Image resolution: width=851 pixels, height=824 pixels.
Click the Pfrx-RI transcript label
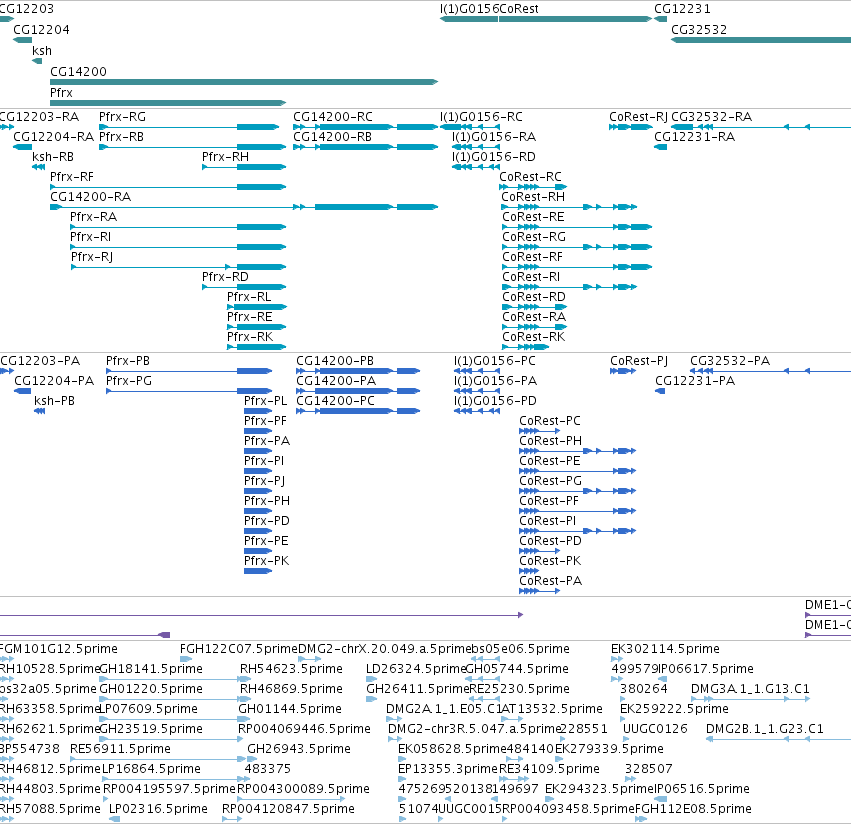[x=90, y=237]
